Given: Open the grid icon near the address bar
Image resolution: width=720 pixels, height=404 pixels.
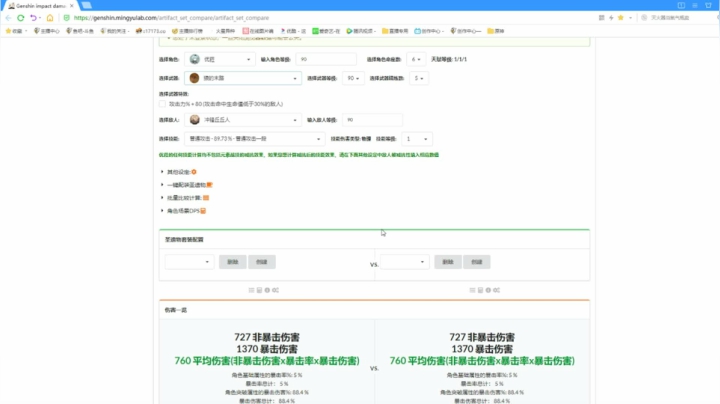Looking at the screenshot, I should (x=602, y=17).
